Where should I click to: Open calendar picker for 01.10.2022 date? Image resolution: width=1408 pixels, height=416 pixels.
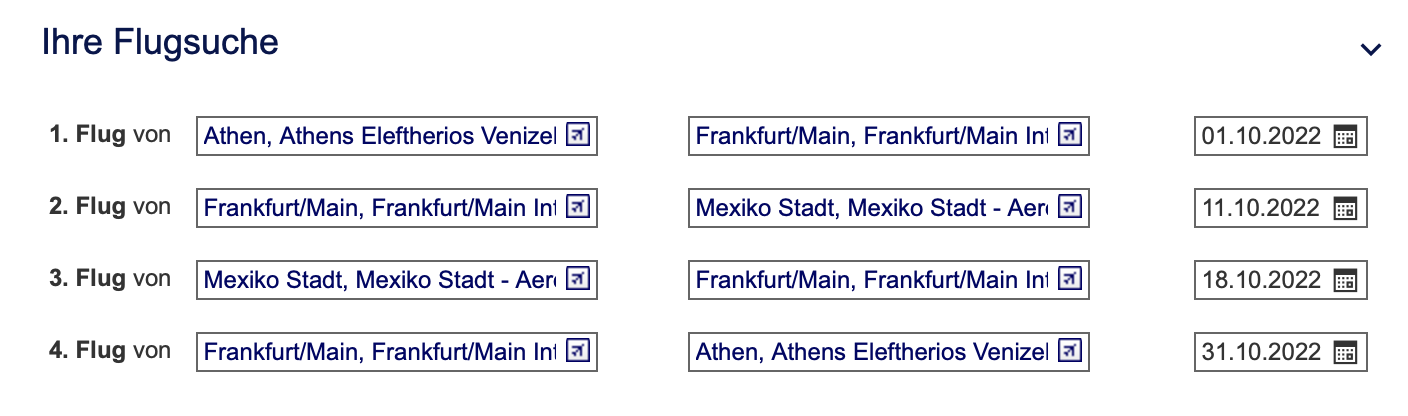tap(1345, 137)
